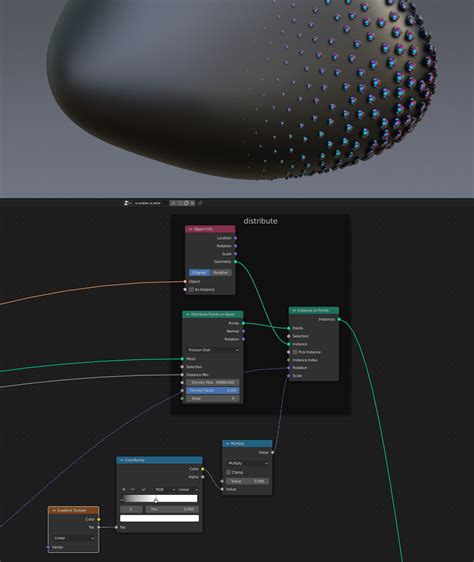474x562 pixels.
Task: Toggle the Pick Instance checkbox
Action: click(x=295, y=352)
